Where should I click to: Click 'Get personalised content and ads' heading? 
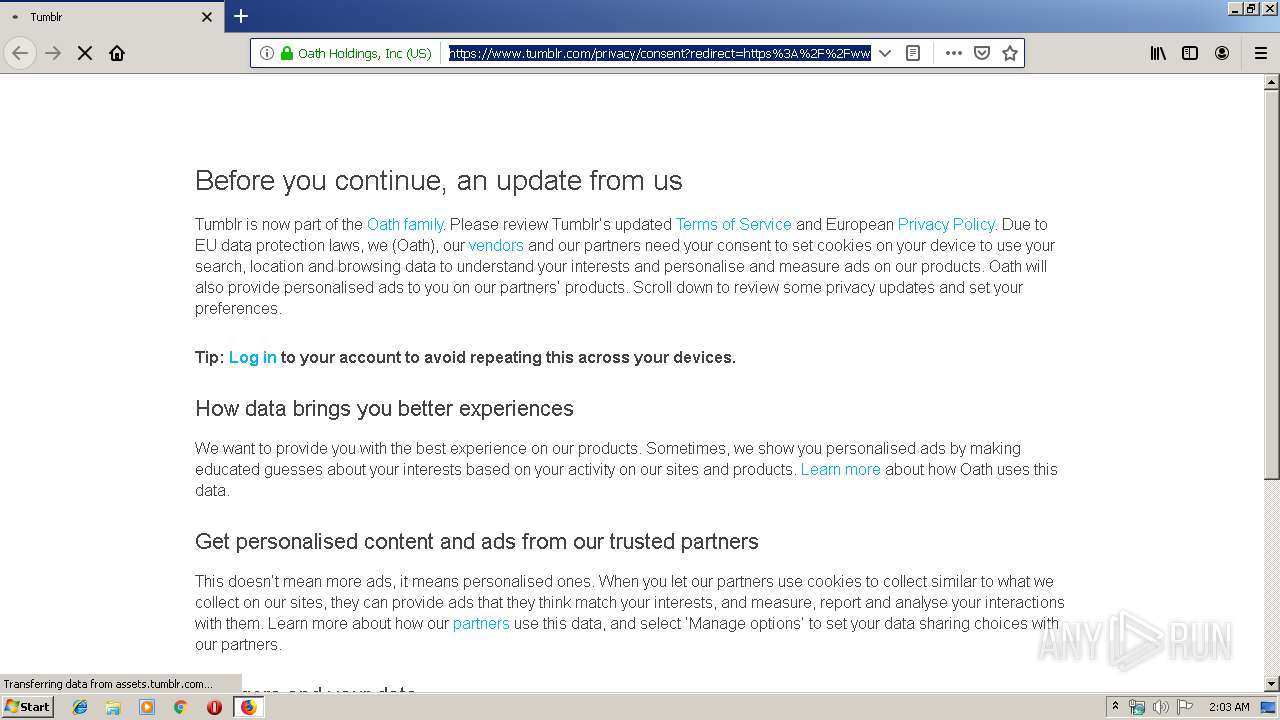477,541
